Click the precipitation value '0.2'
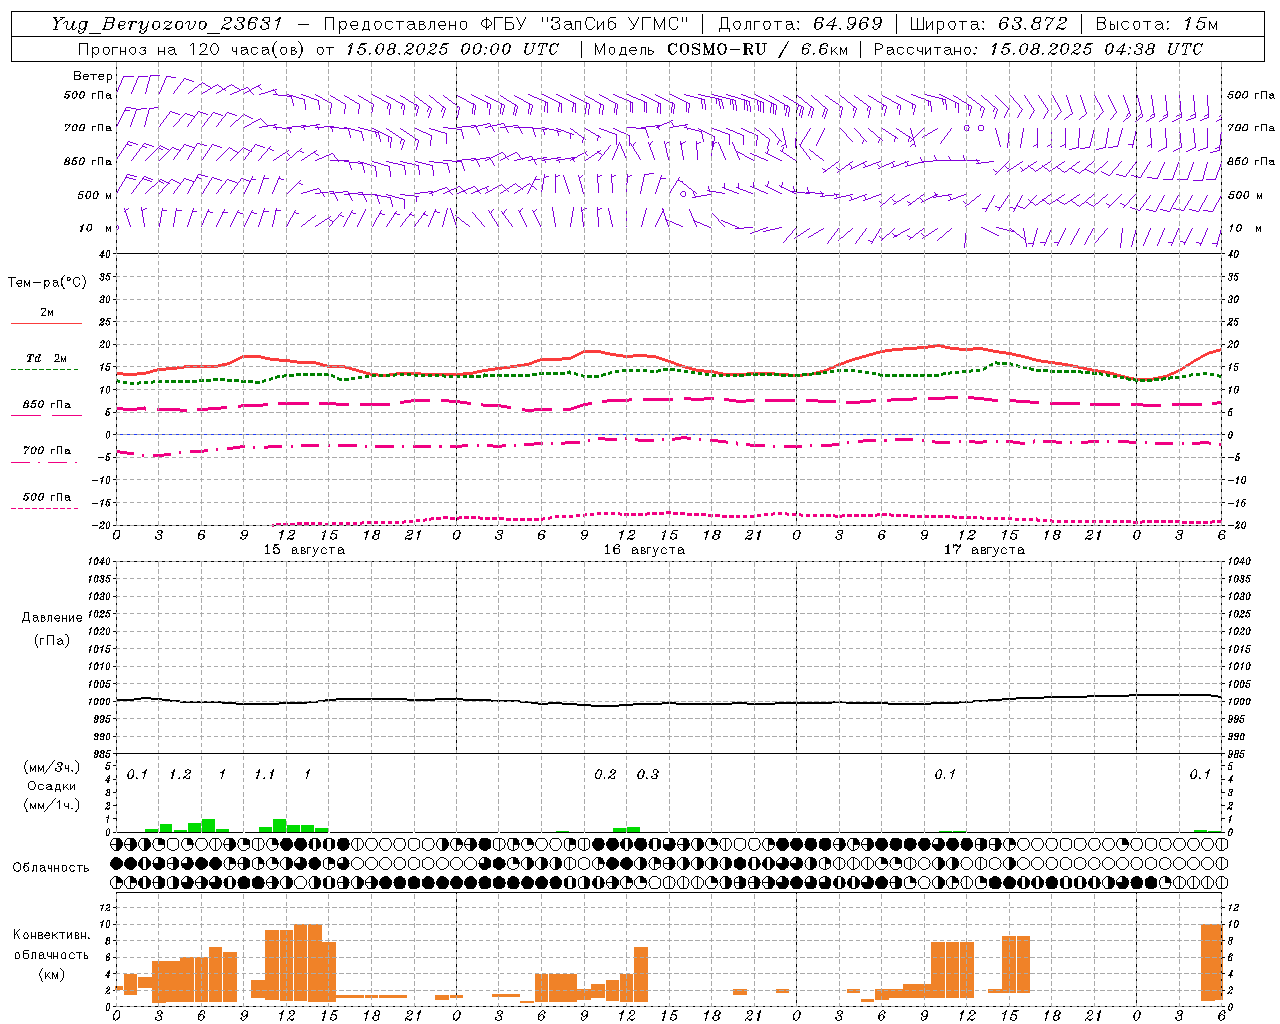 605,775
